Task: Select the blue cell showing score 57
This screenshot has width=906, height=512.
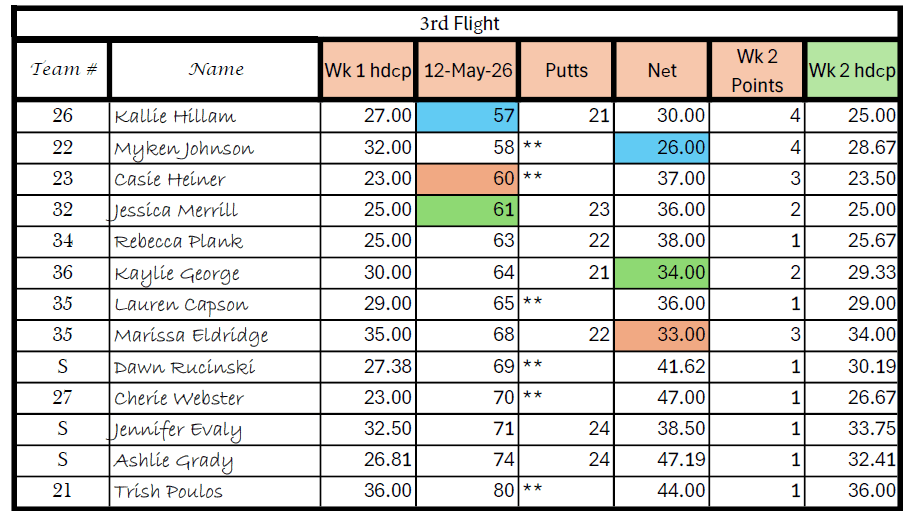Action: tap(467, 116)
